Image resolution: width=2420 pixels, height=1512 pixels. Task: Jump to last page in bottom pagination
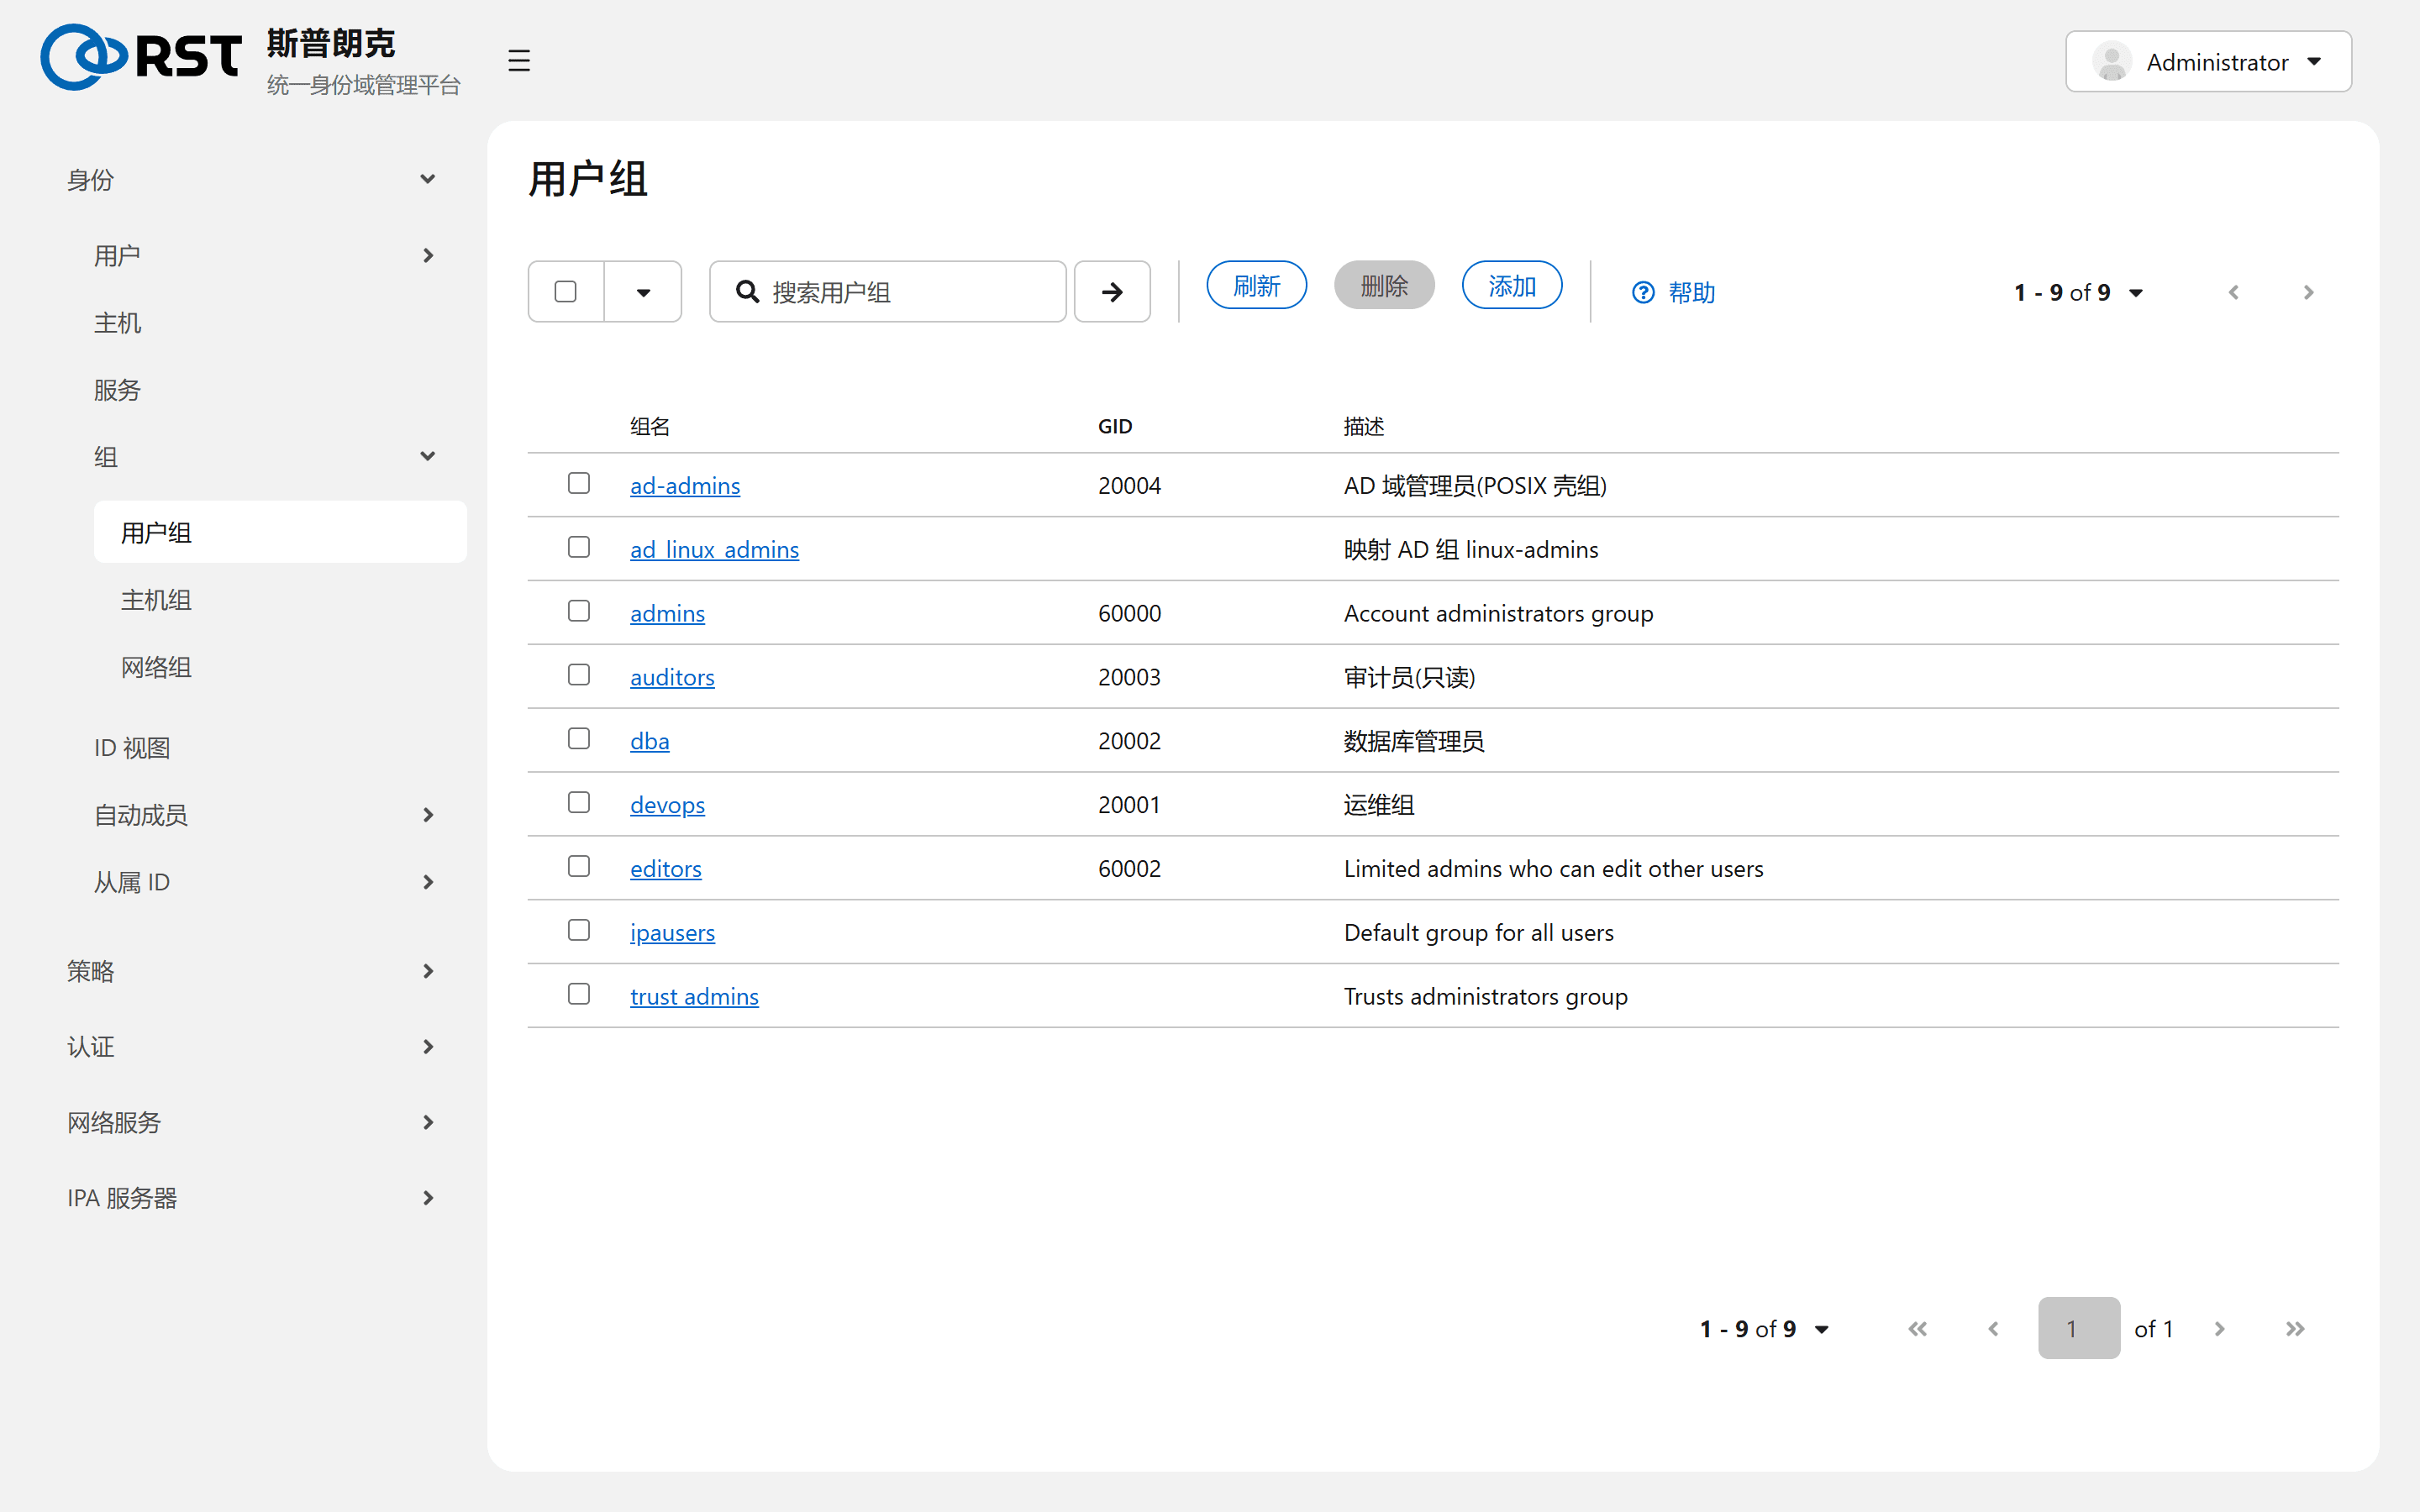point(2295,1329)
